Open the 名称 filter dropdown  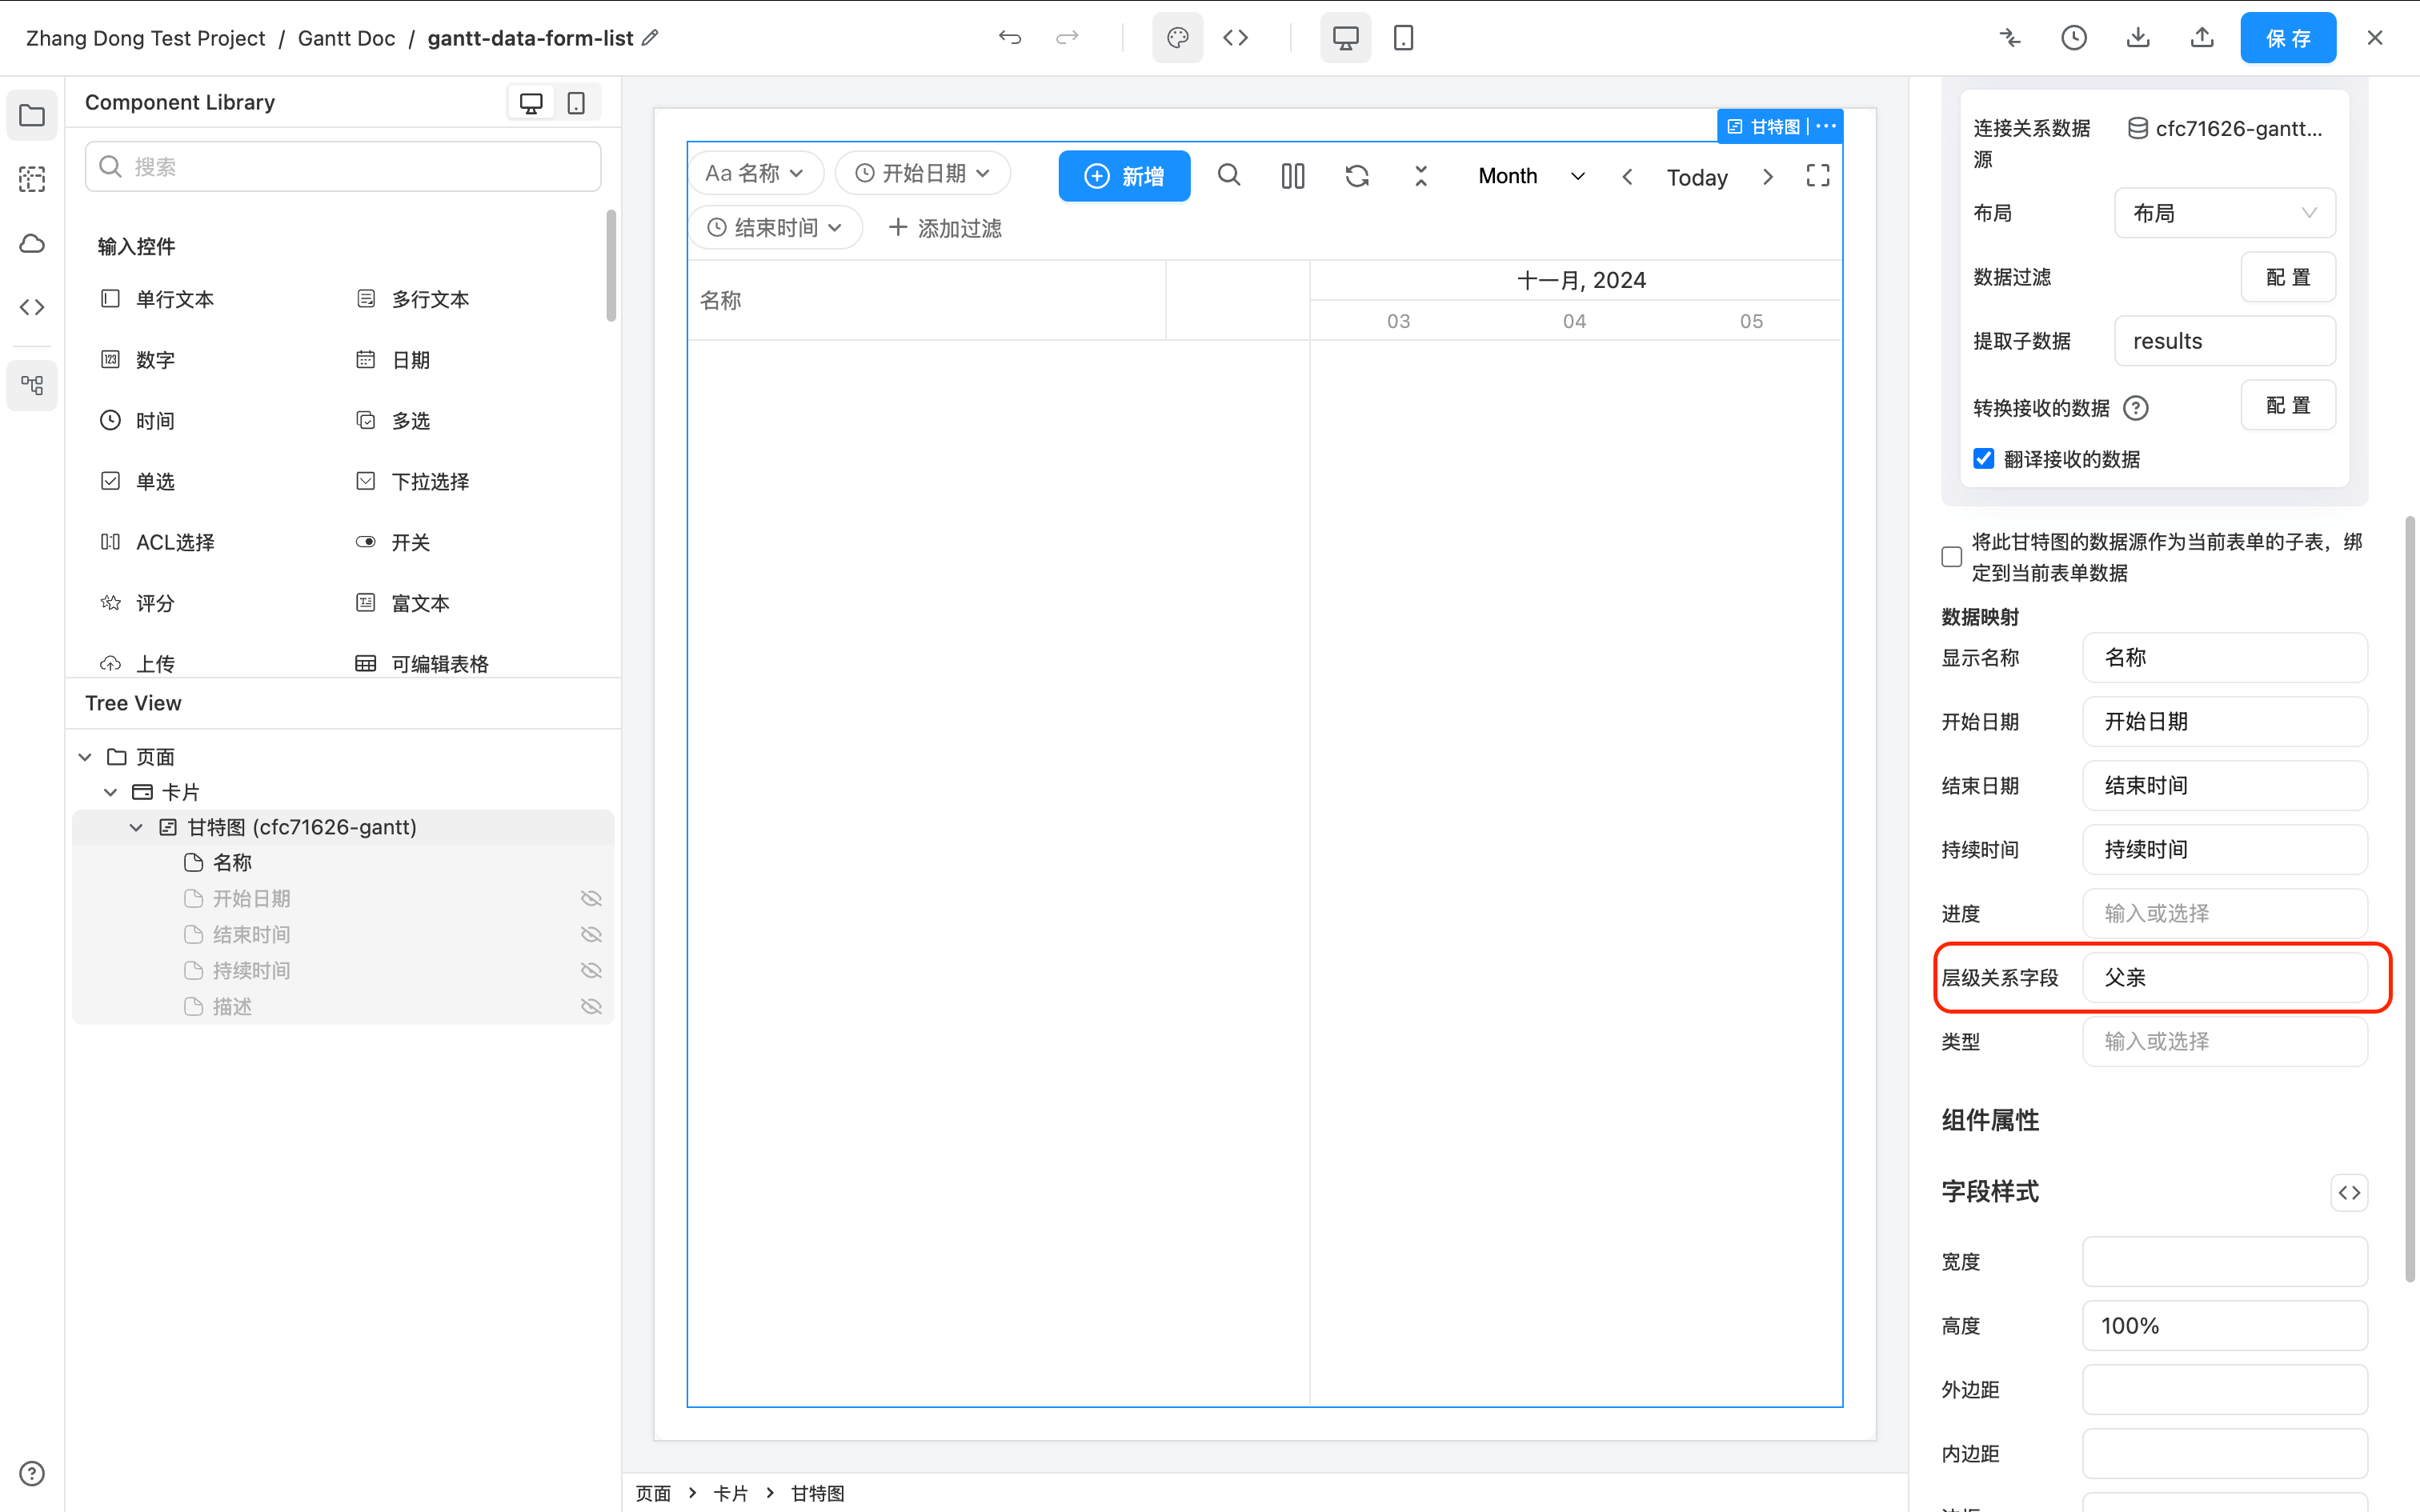coord(756,173)
